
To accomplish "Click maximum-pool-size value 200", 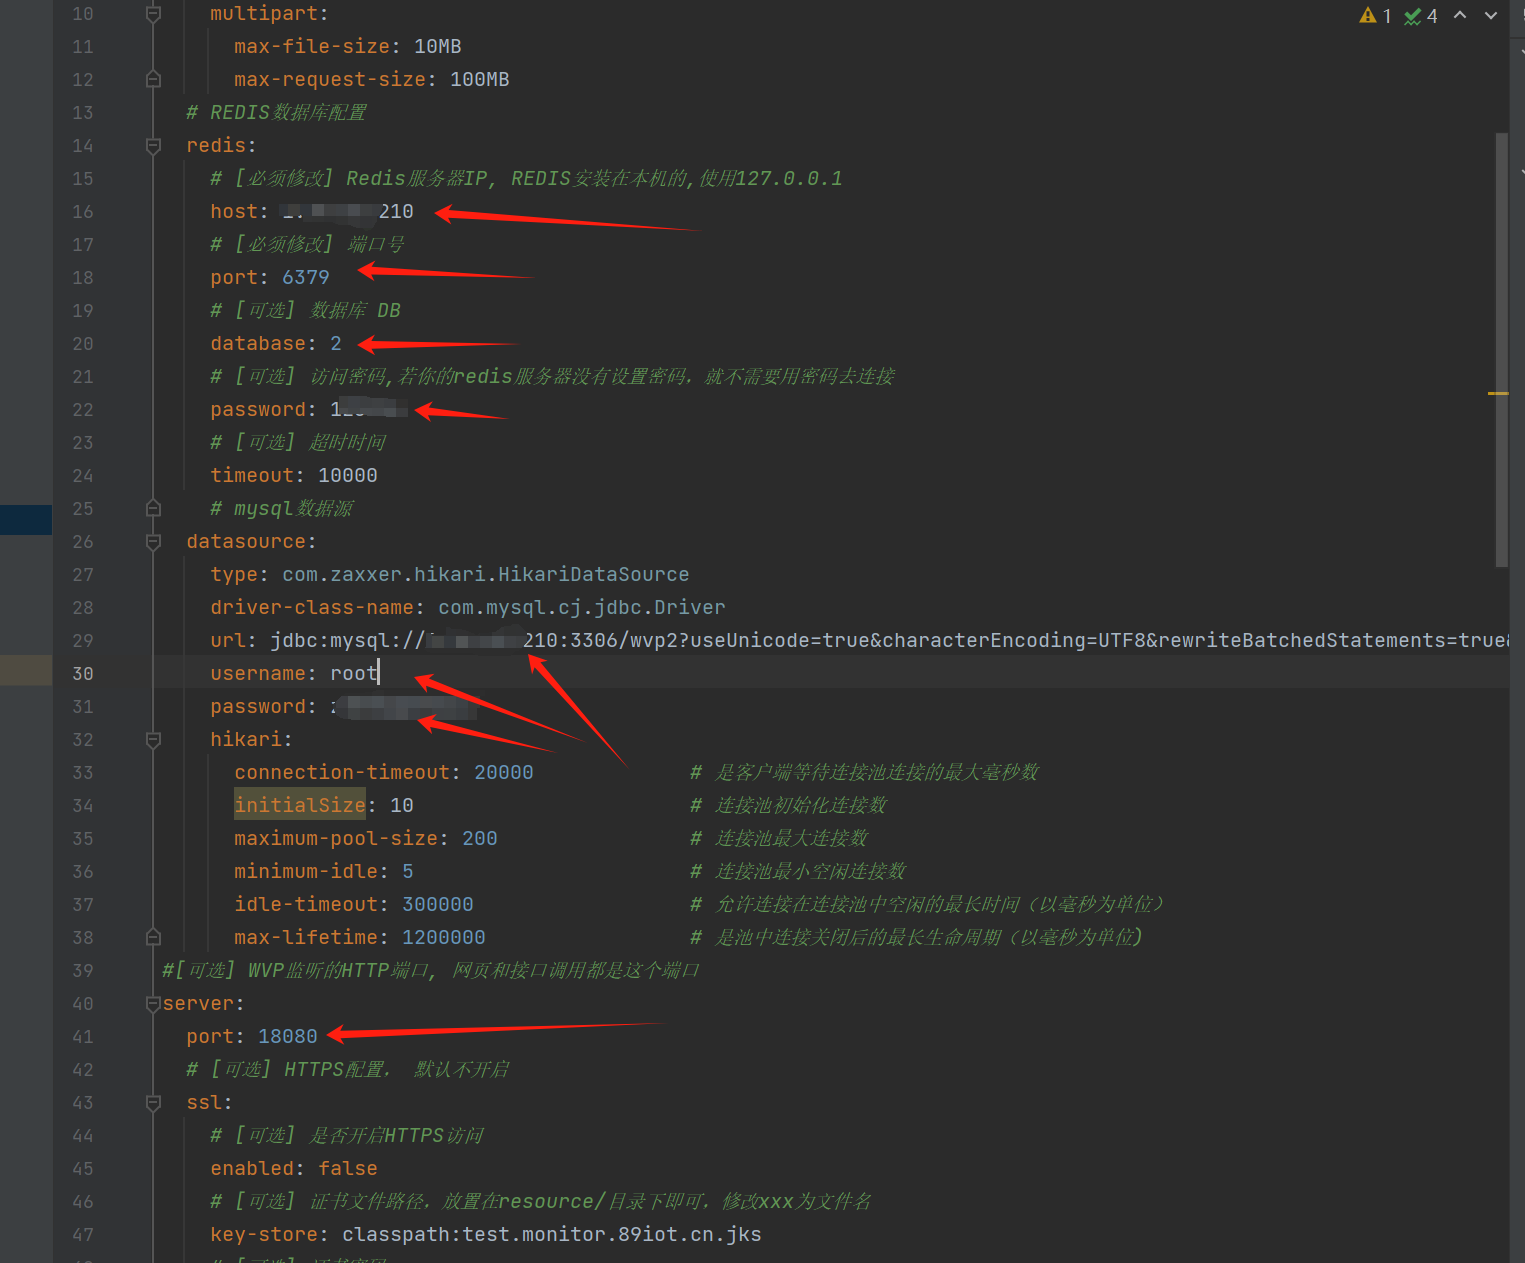I will point(480,839).
